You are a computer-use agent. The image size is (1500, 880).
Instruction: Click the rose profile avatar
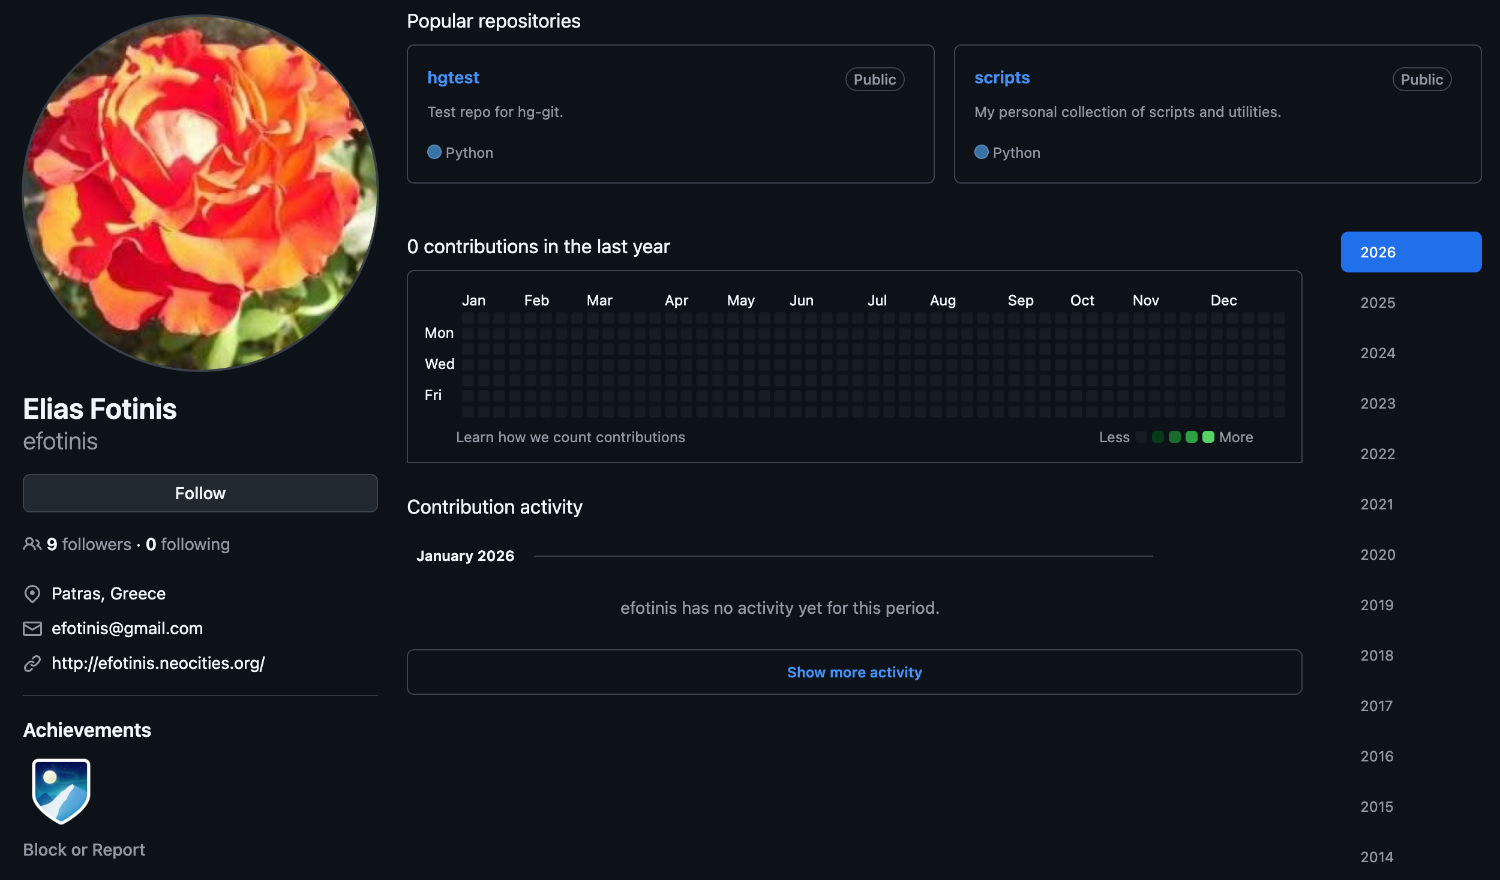(200, 193)
